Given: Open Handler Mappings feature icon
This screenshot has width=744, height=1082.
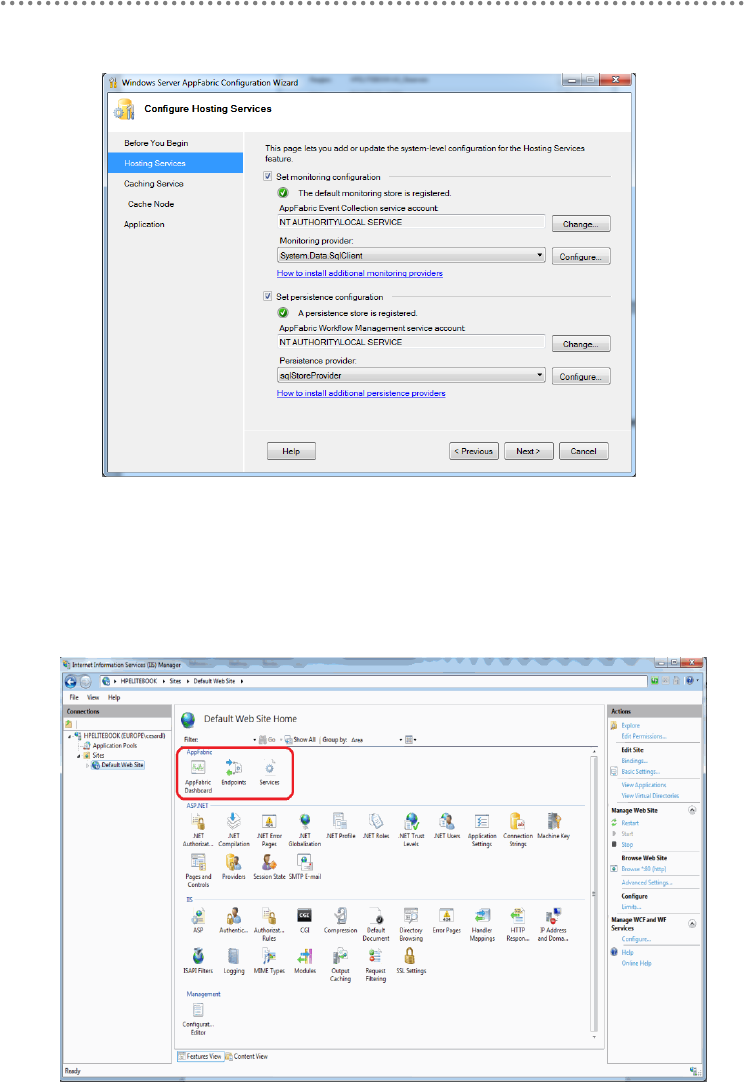Looking at the screenshot, I should [482, 924].
